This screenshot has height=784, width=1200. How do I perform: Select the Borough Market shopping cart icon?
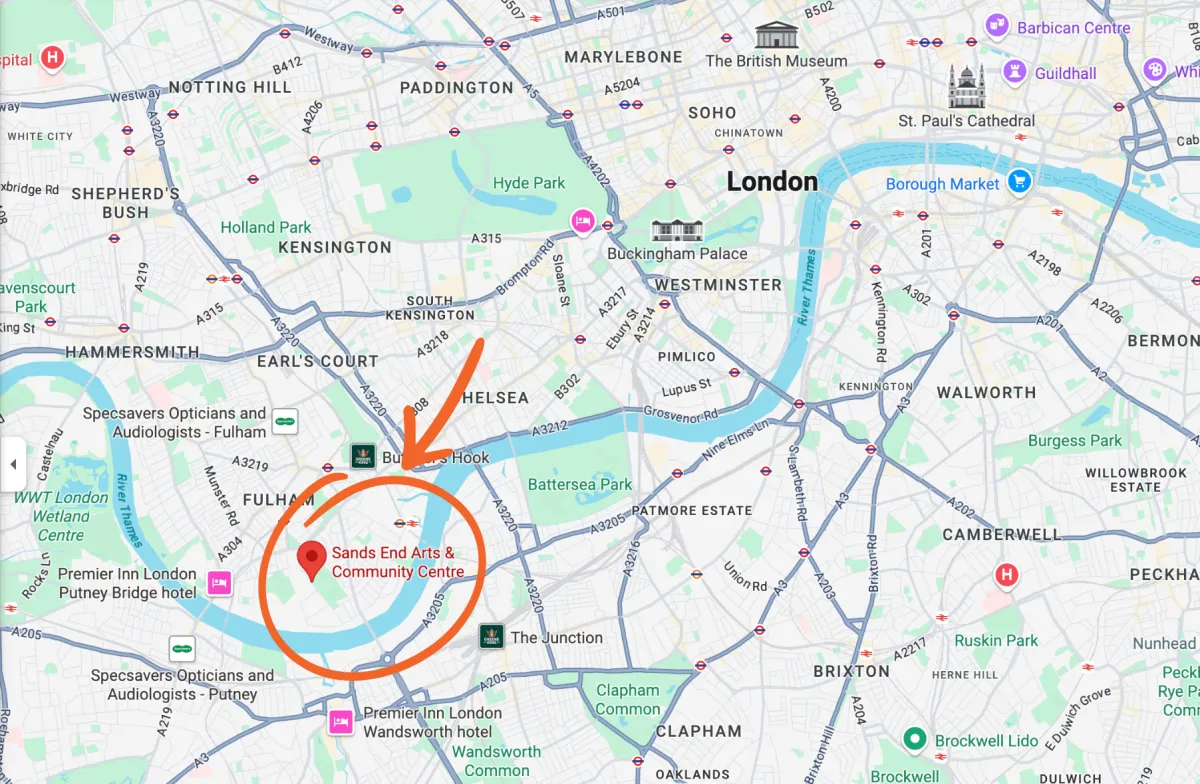point(1019,182)
